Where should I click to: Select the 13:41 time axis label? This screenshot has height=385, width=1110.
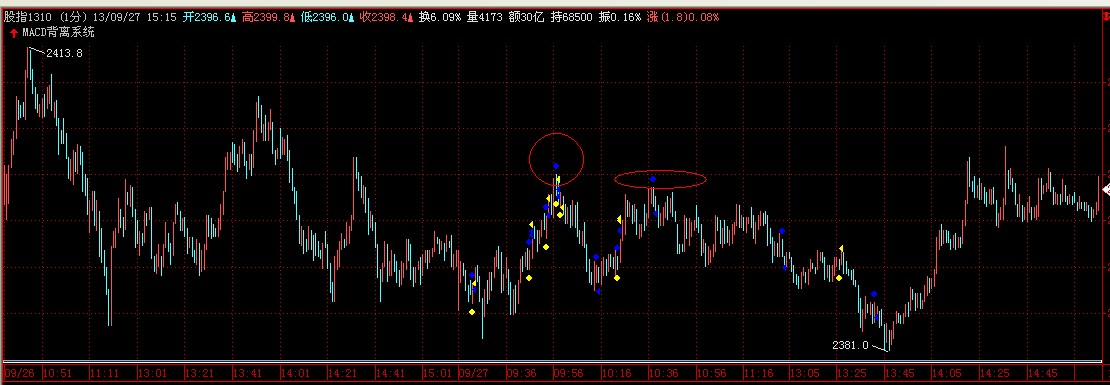tap(246, 372)
